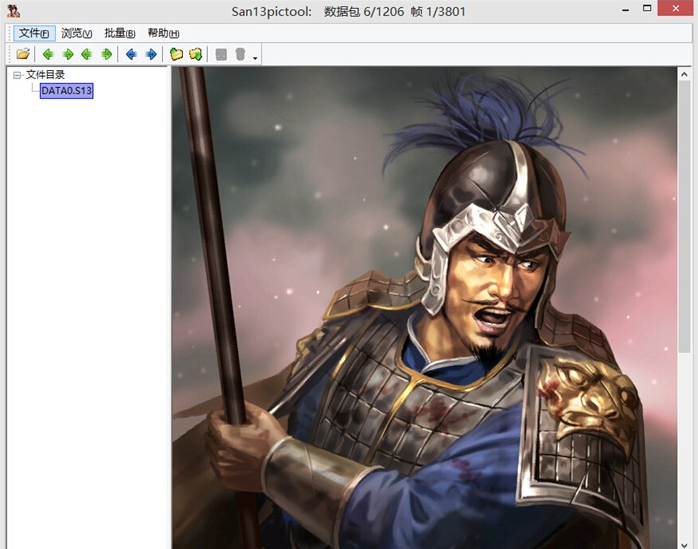
Task: Open the 浏览(V) menu
Action: (76, 33)
